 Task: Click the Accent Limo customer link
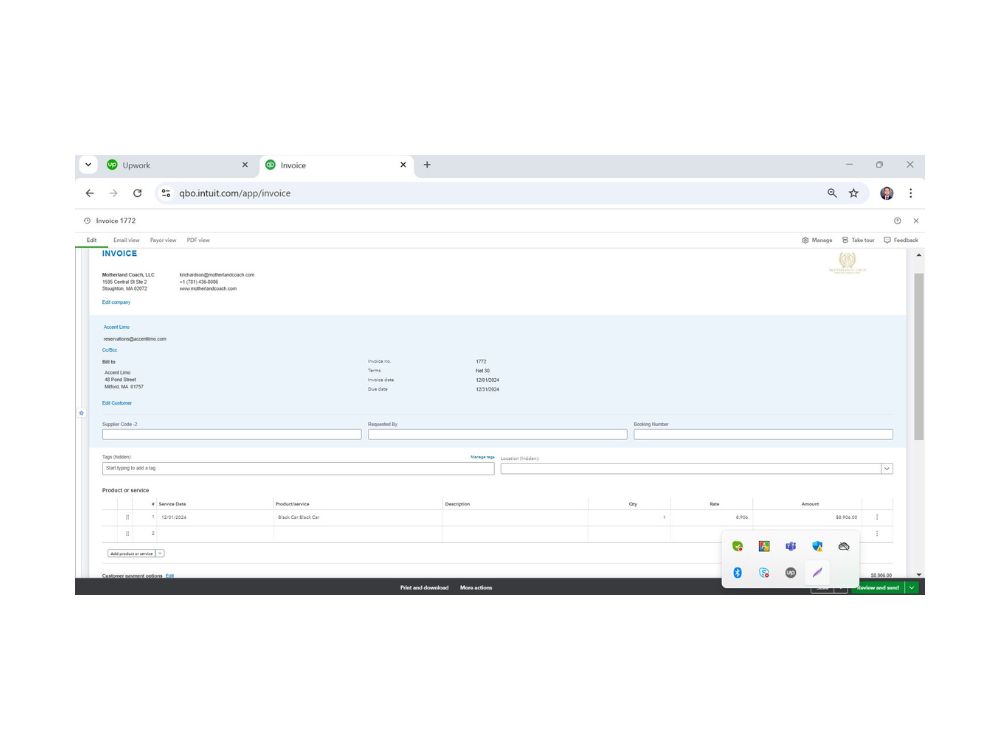pyautogui.click(x=116, y=327)
